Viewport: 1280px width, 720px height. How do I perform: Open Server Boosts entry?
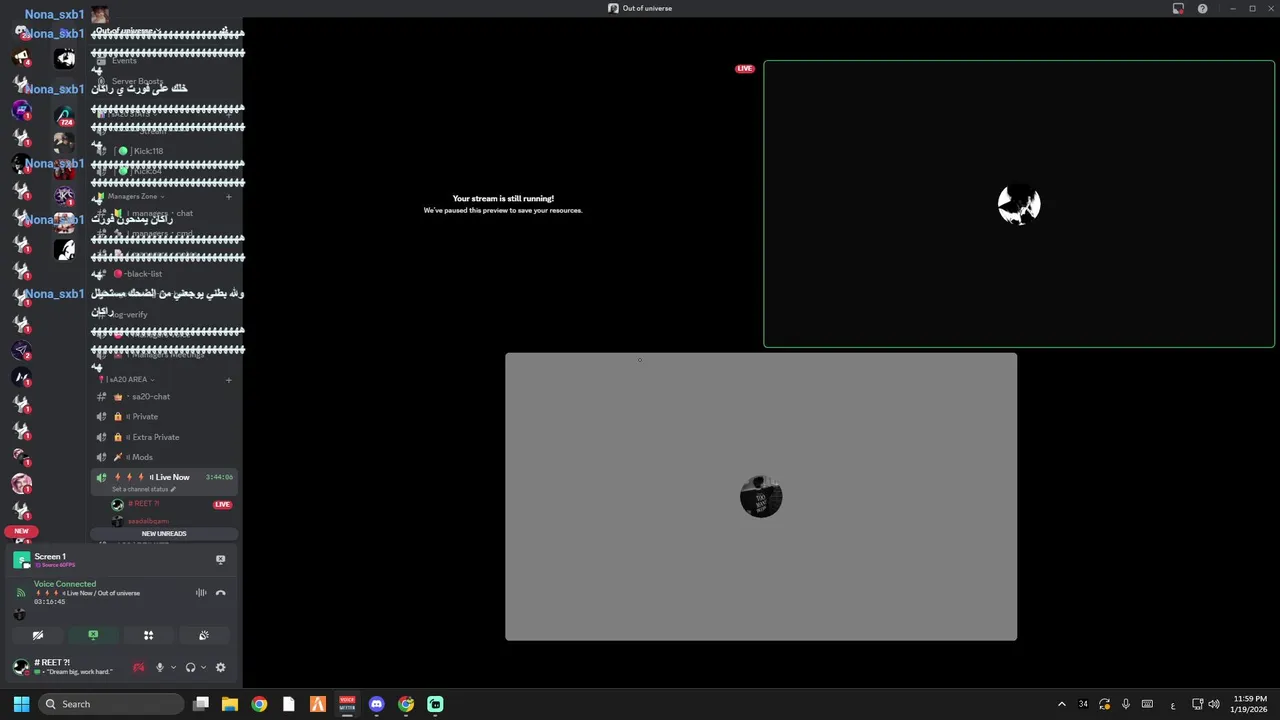tap(165, 82)
